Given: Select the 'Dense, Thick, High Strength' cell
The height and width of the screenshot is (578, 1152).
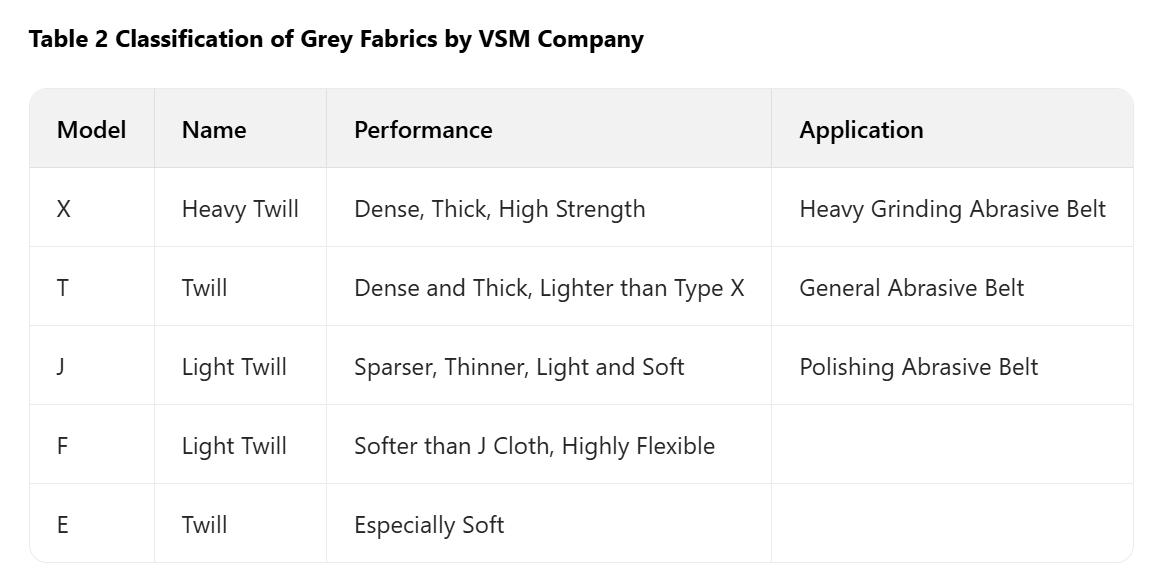Looking at the screenshot, I should [x=500, y=209].
